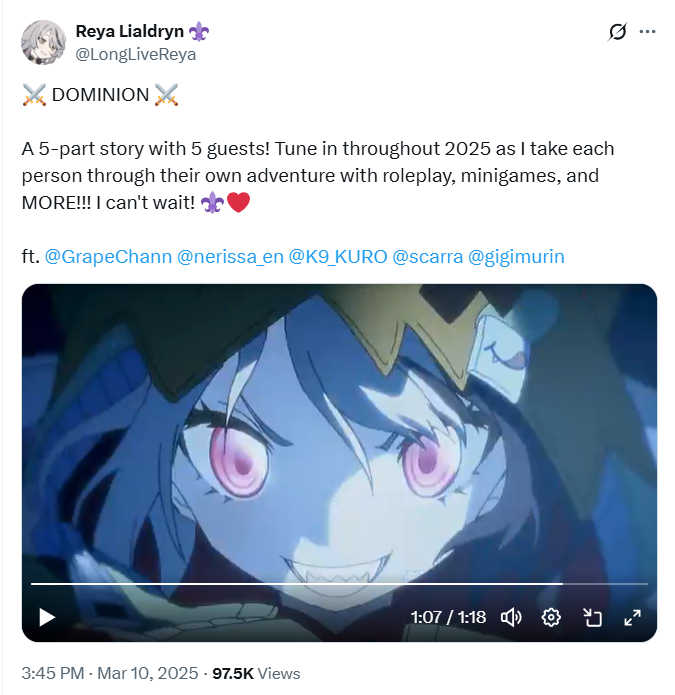Viewport: 675px width, 695px height.
Task: Open the @LongLiveReya handle
Action: (x=136, y=55)
